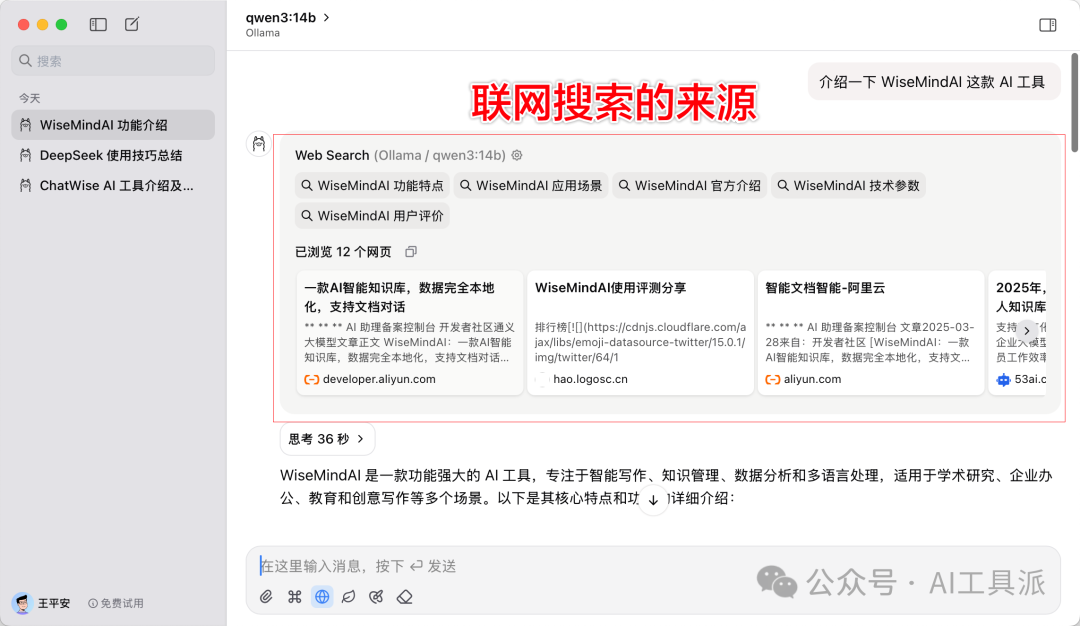The height and width of the screenshot is (626, 1080).
Task: Jump to bottom with down arrow button
Action: 653,500
